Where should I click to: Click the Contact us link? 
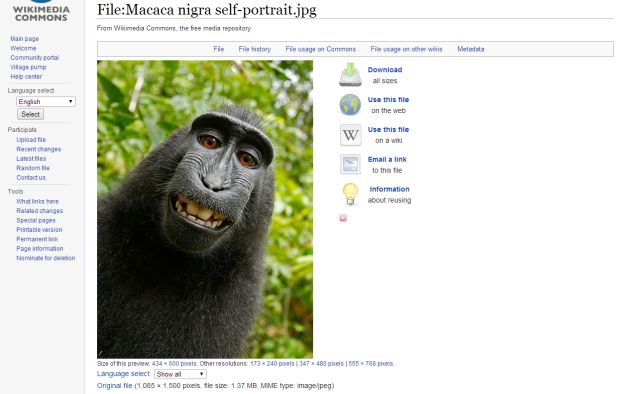point(31,177)
